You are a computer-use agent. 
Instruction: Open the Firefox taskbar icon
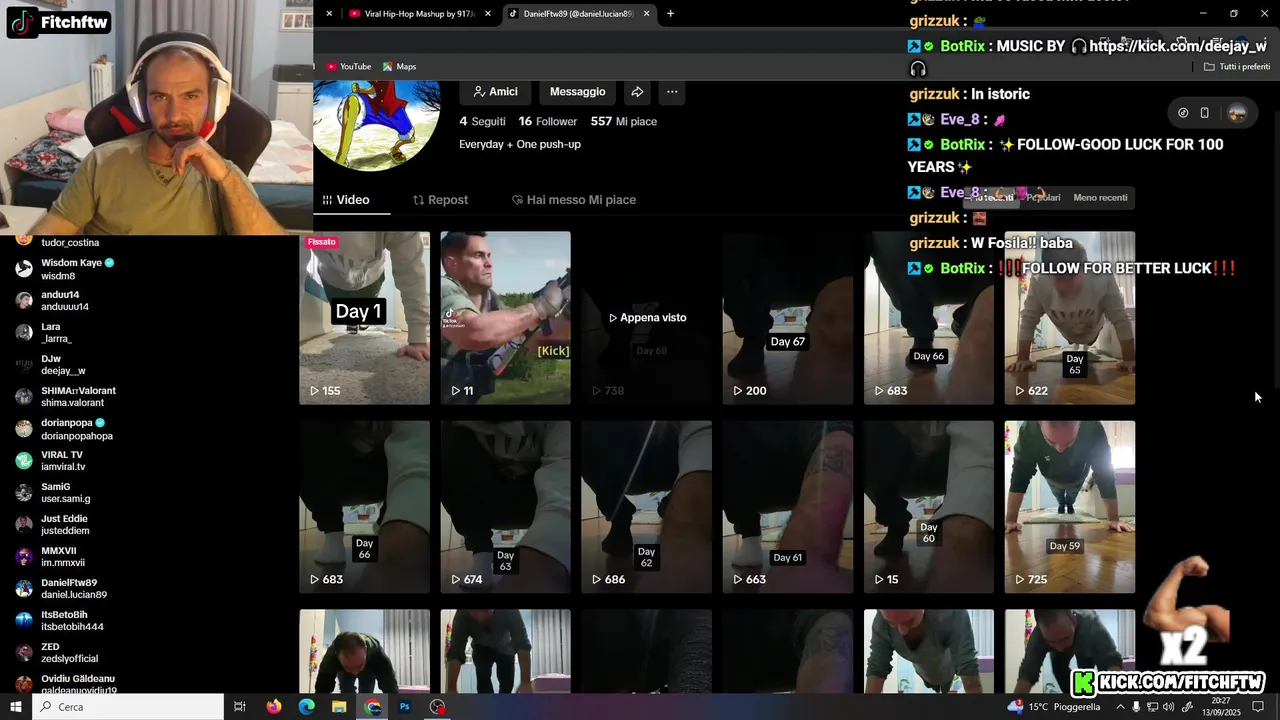click(x=274, y=707)
